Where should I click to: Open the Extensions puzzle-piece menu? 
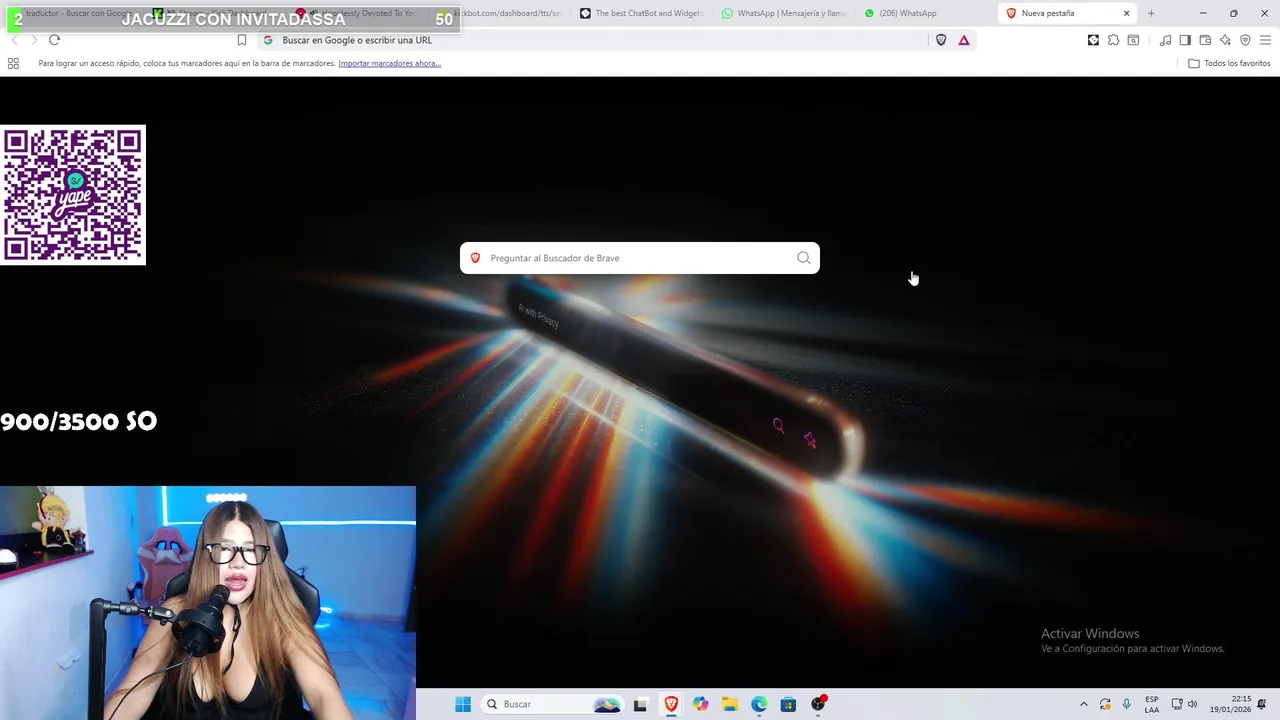1113,40
